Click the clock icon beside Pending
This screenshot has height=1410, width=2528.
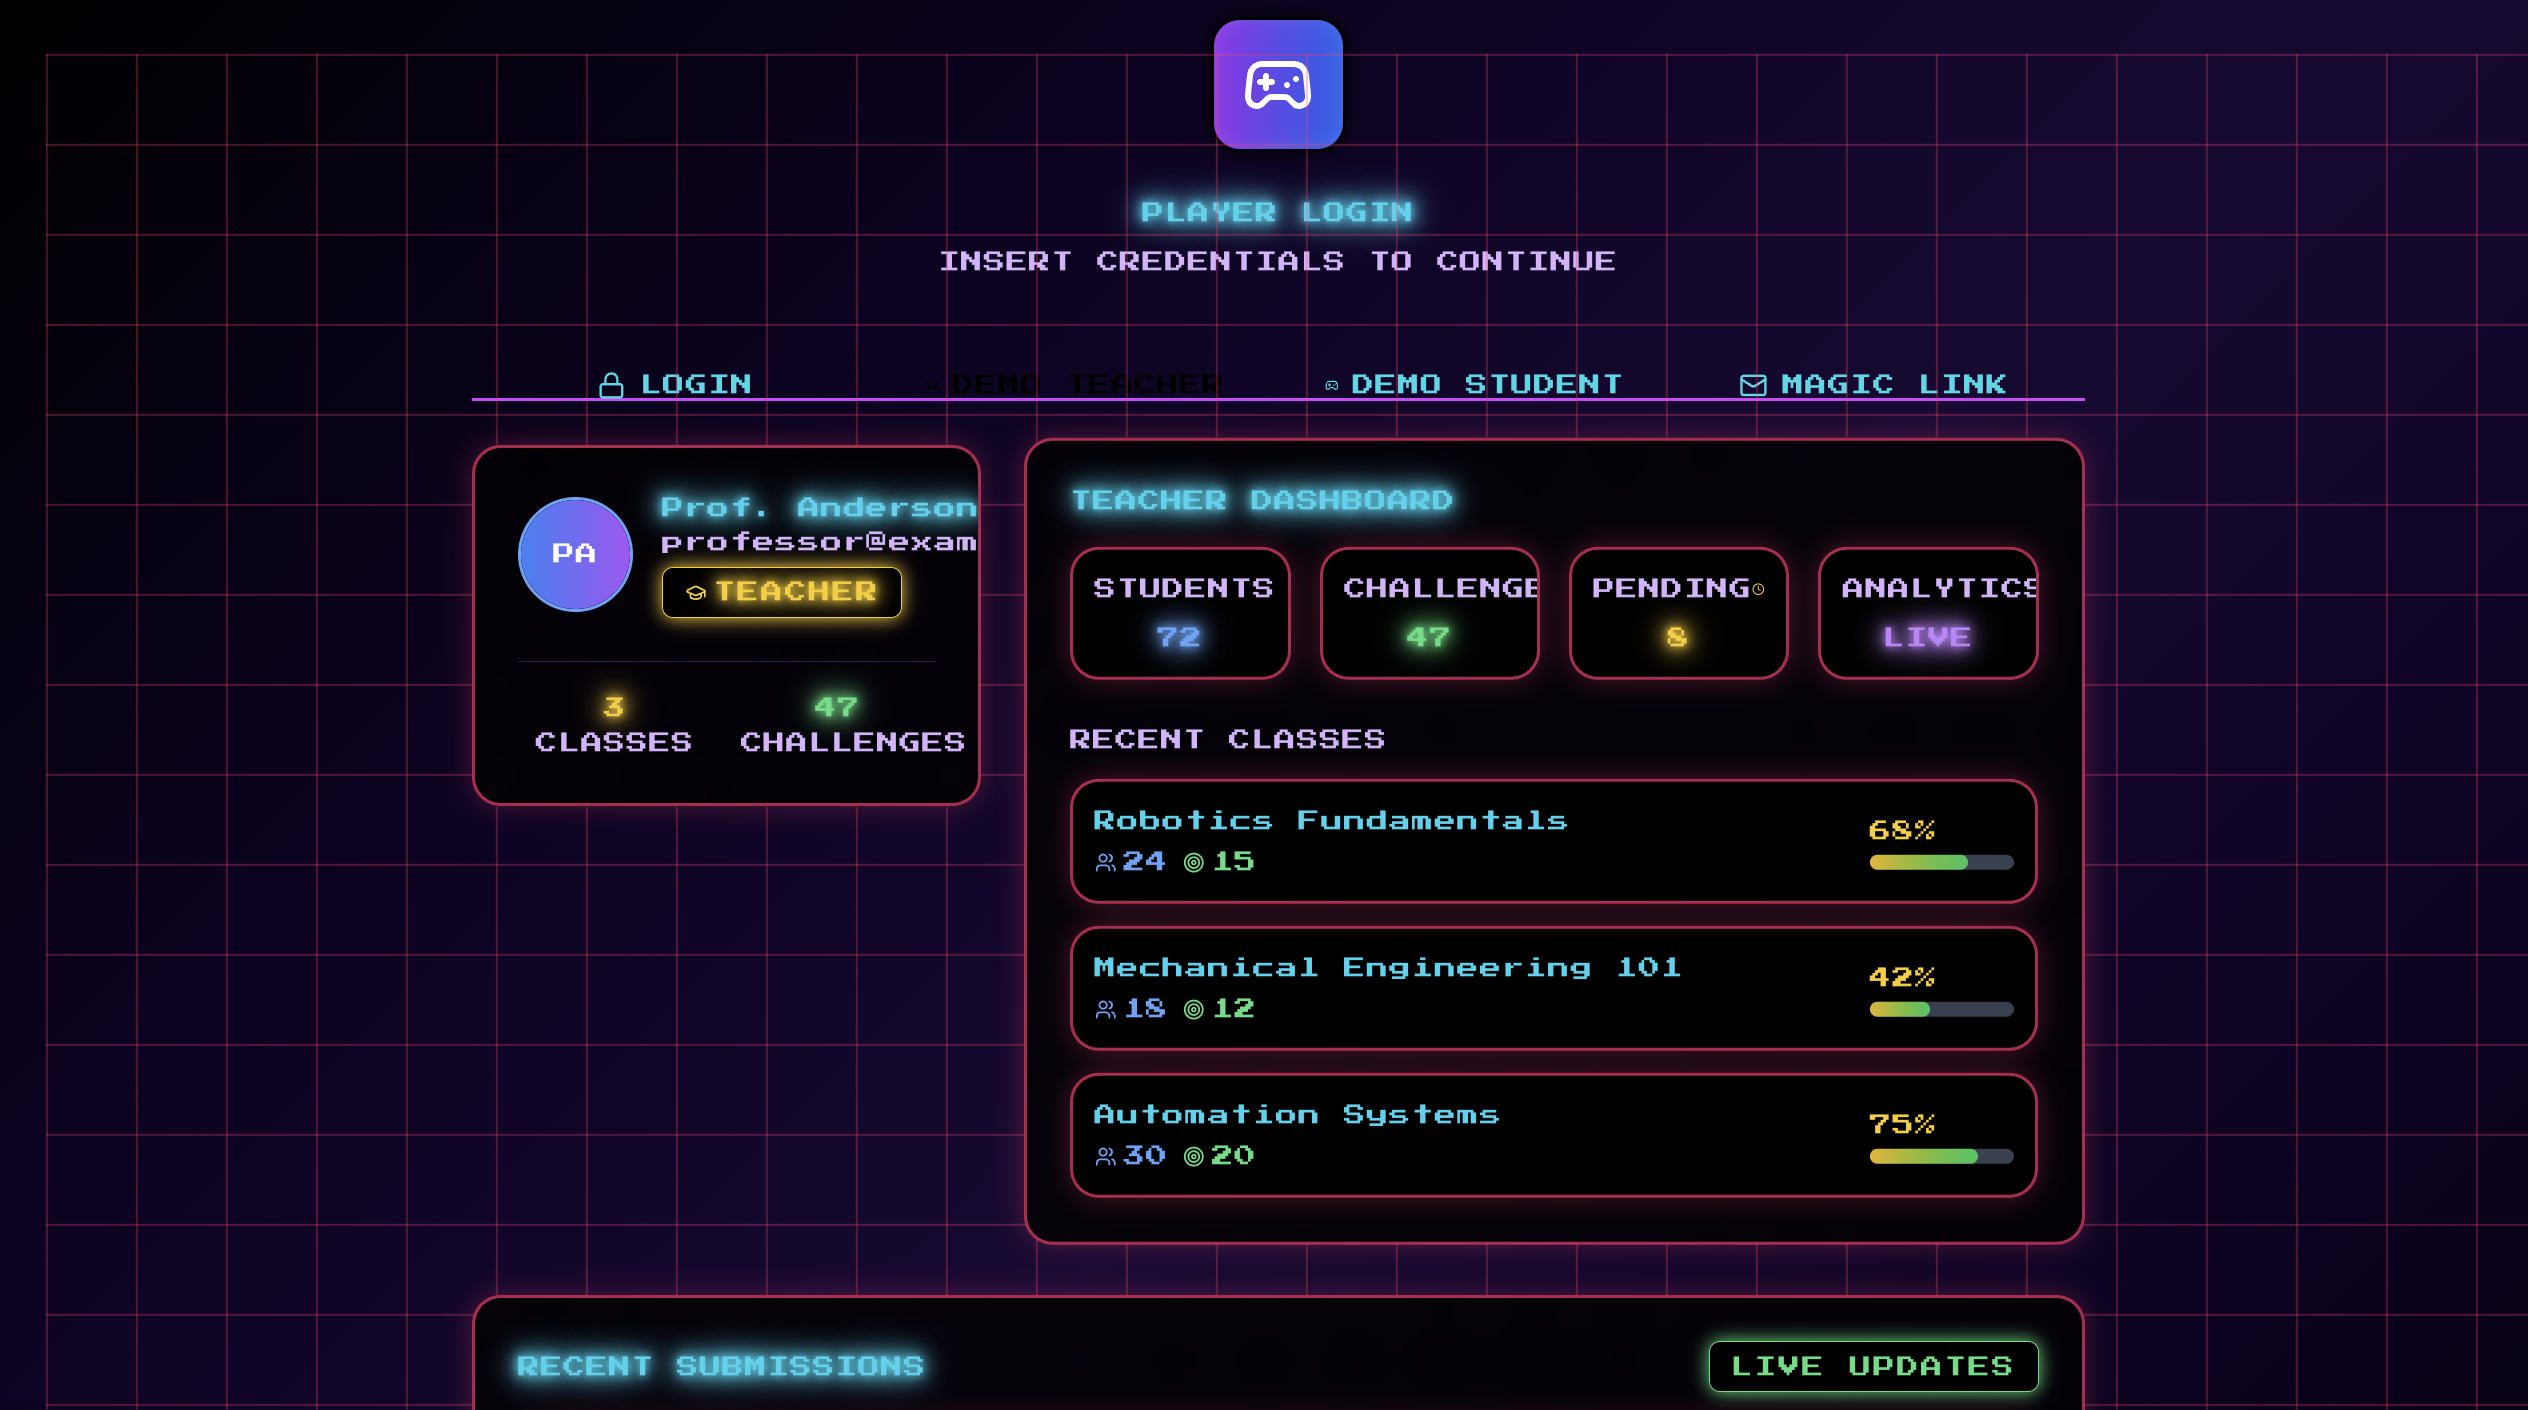(x=1758, y=590)
